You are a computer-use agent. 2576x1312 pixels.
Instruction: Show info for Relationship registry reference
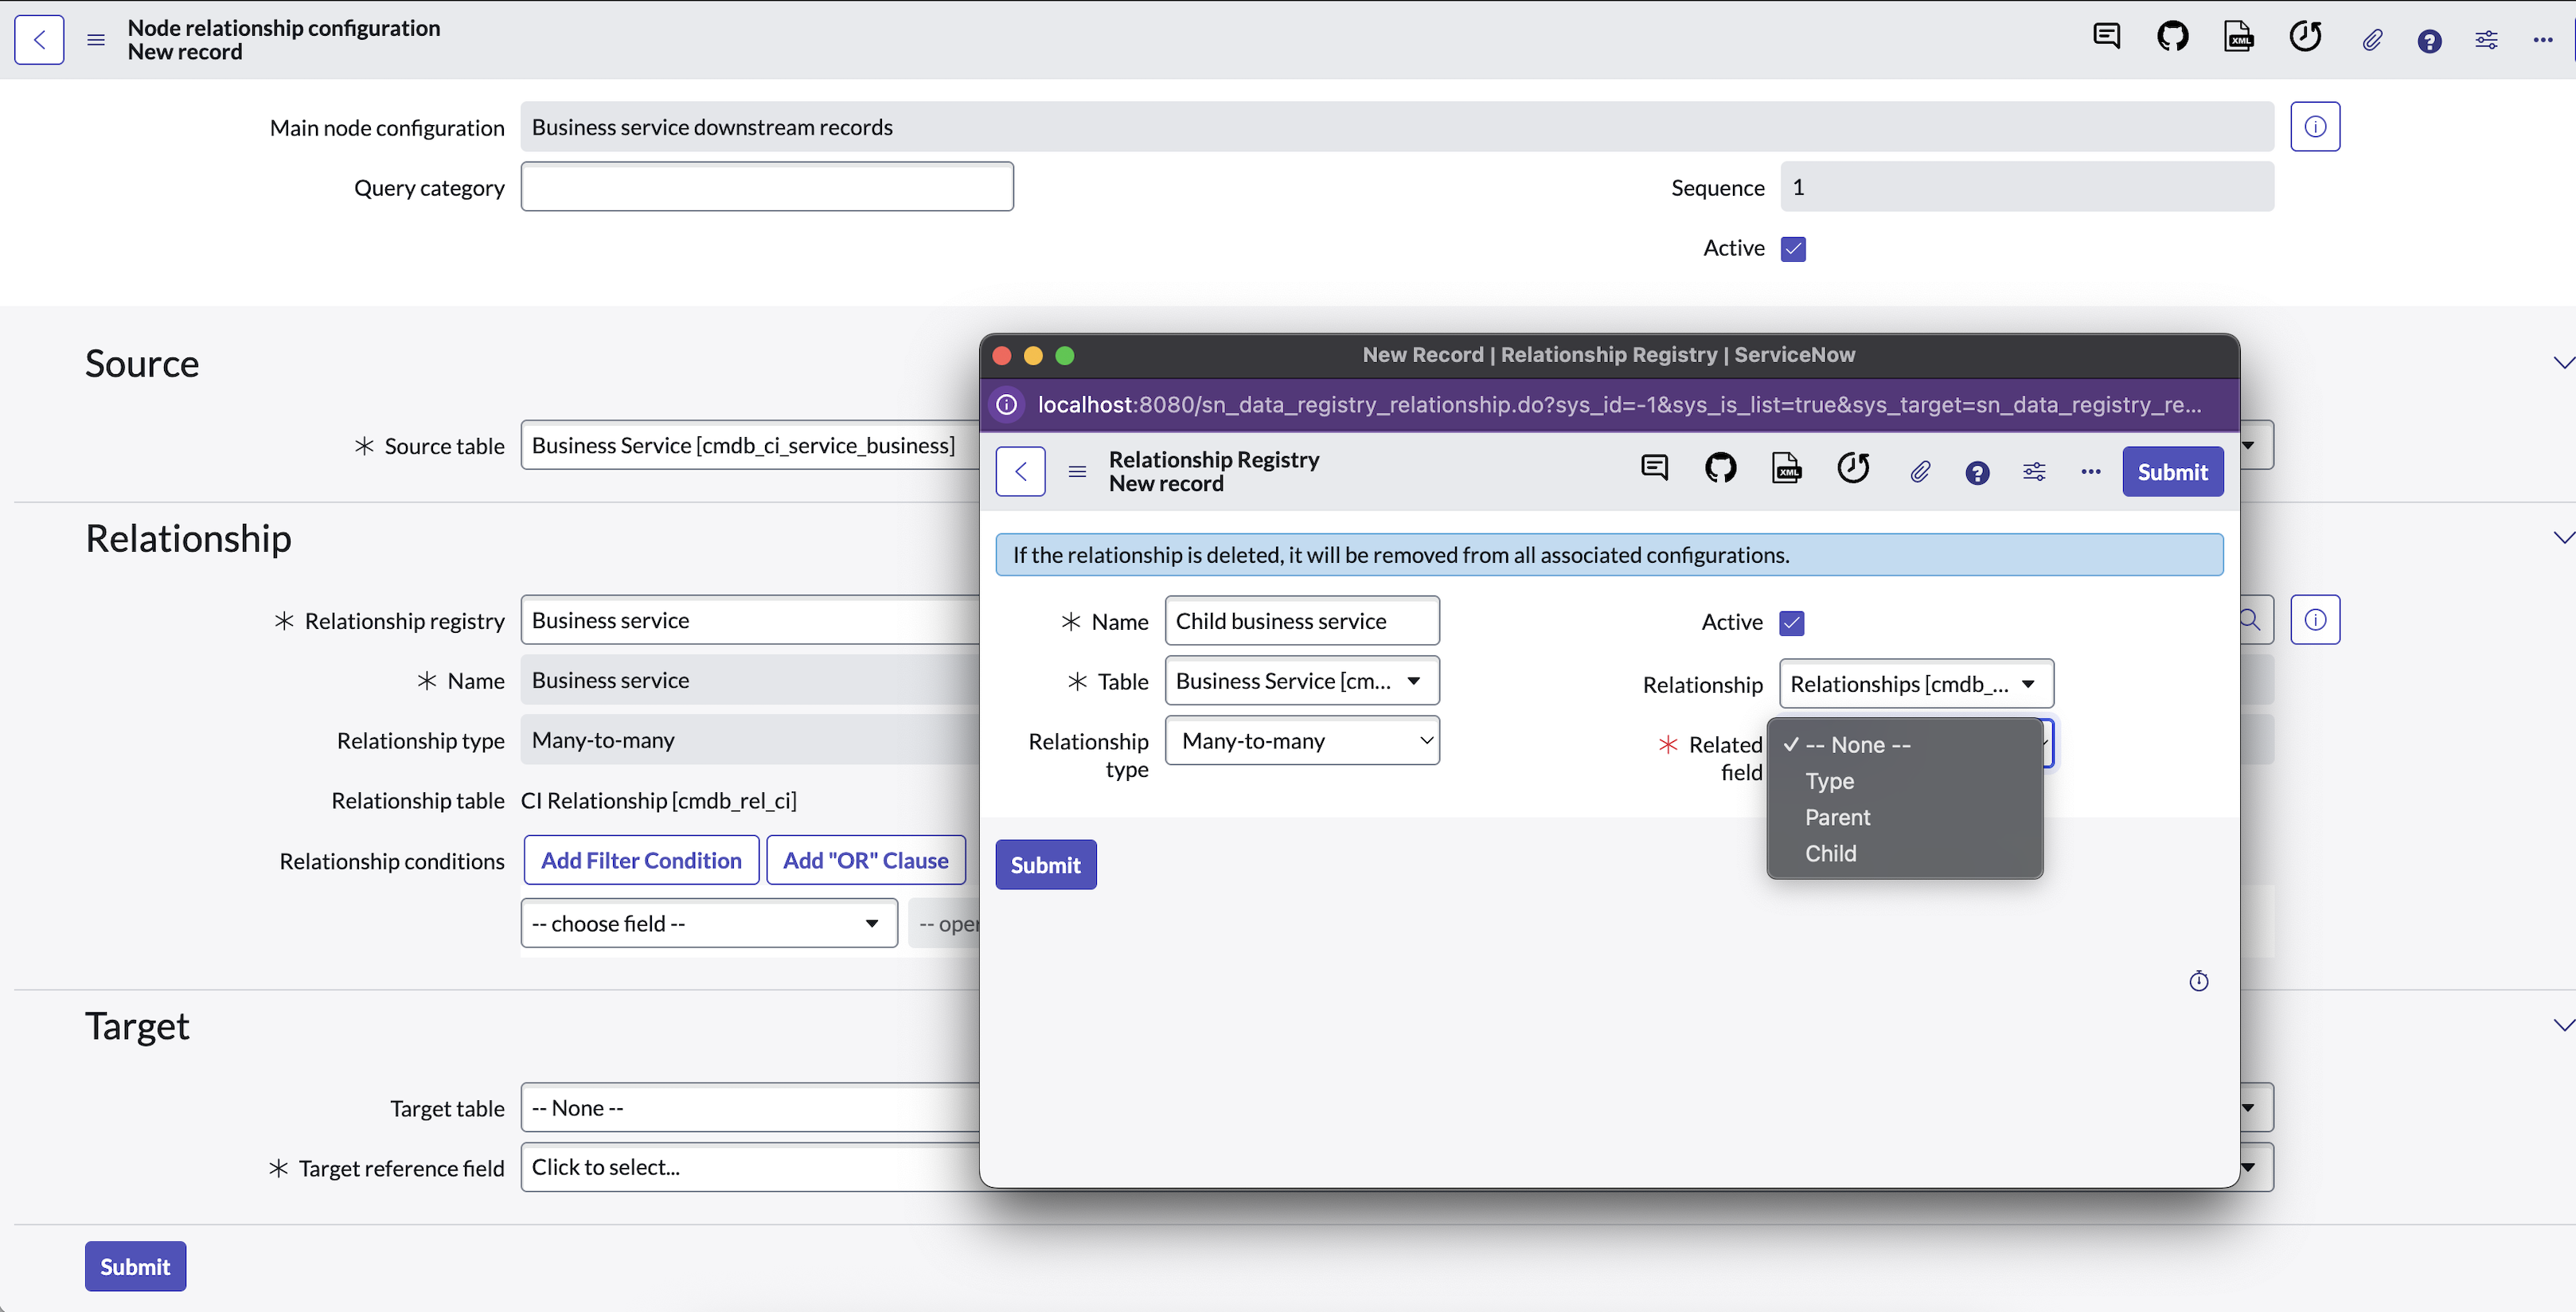(2315, 620)
